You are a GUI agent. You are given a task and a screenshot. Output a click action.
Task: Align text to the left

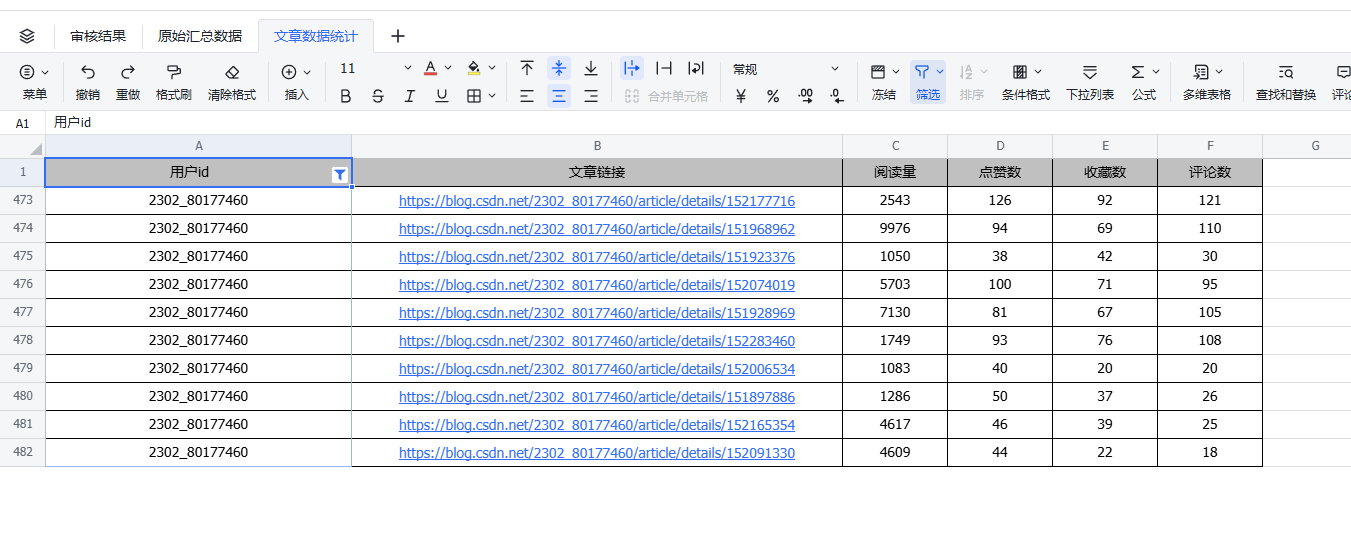[x=527, y=96]
